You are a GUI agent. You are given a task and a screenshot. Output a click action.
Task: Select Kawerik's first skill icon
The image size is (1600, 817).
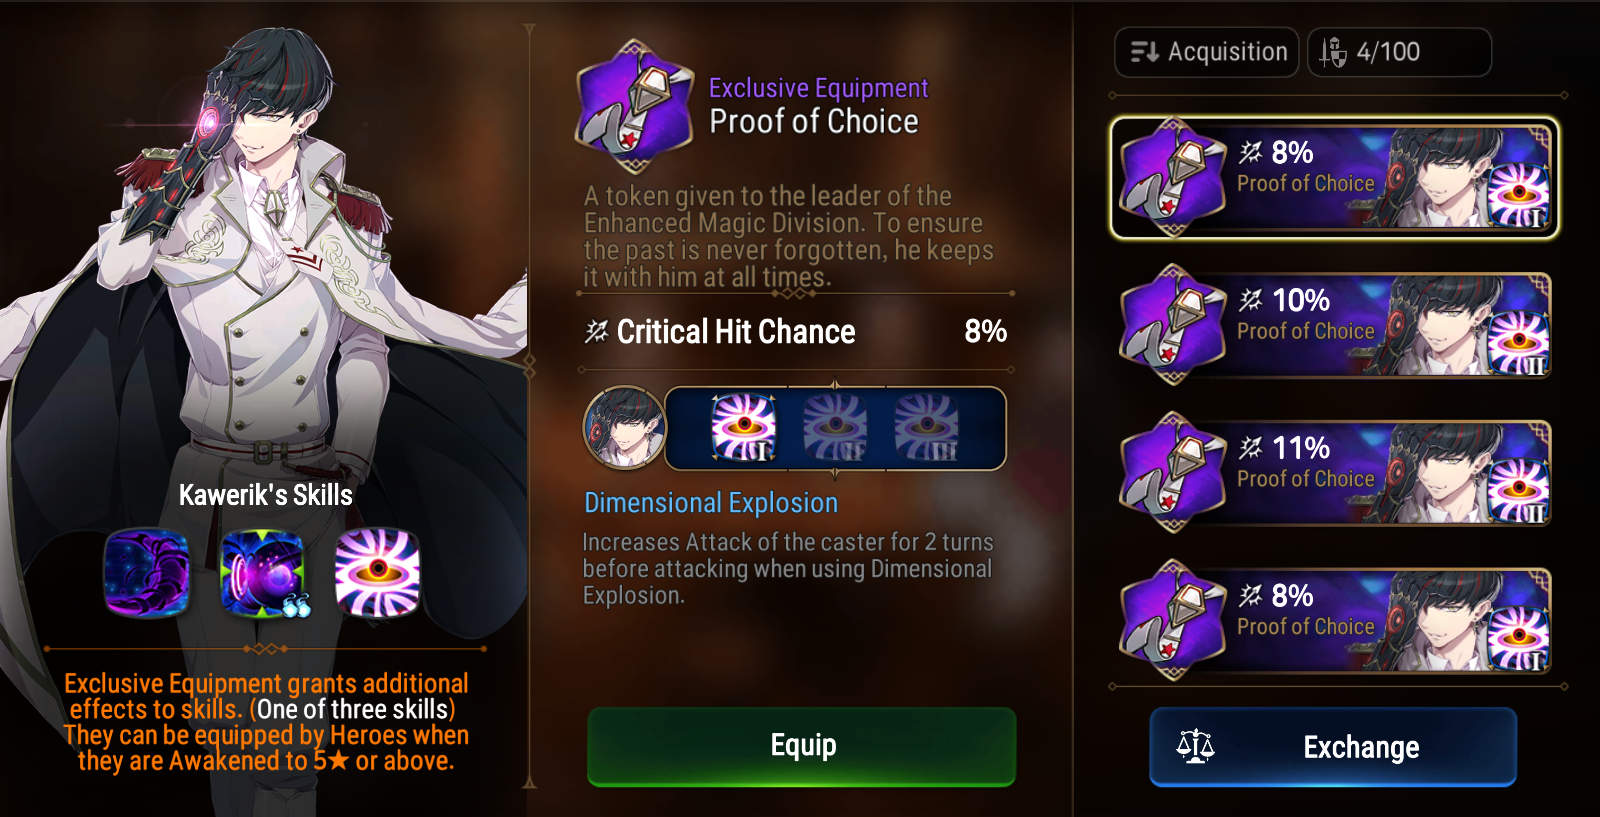click(x=147, y=573)
